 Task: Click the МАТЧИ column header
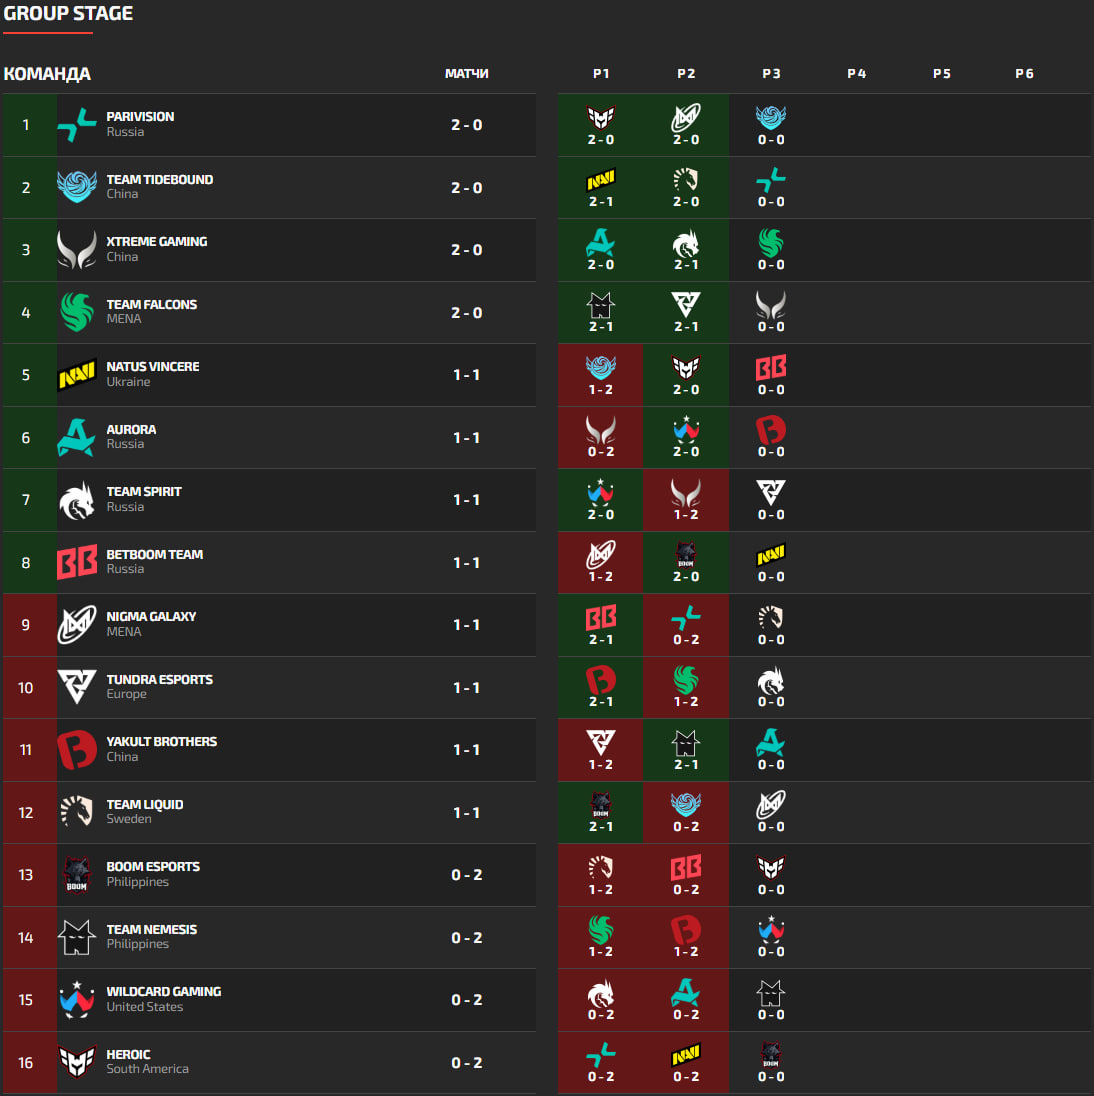(x=466, y=74)
